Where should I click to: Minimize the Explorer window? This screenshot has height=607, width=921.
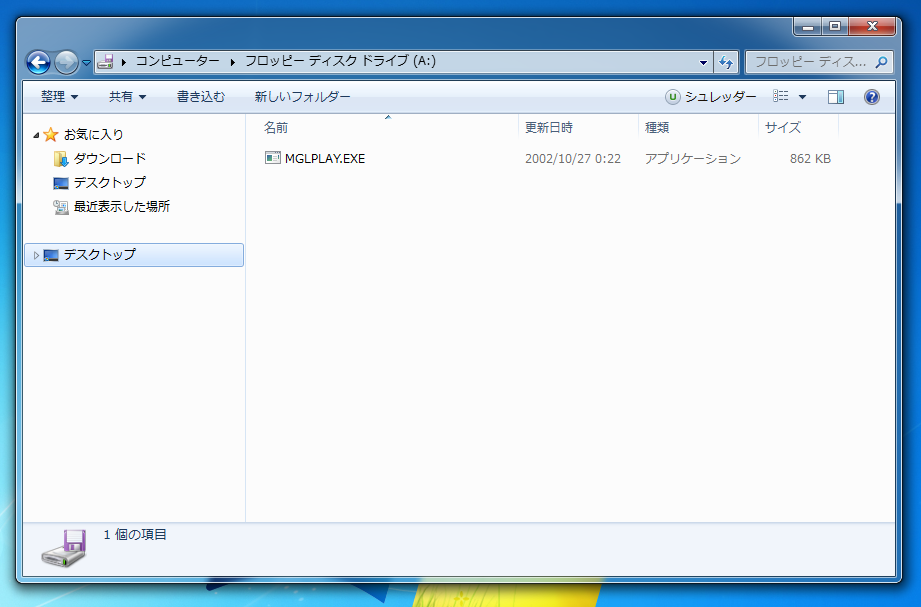tap(808, 26)
